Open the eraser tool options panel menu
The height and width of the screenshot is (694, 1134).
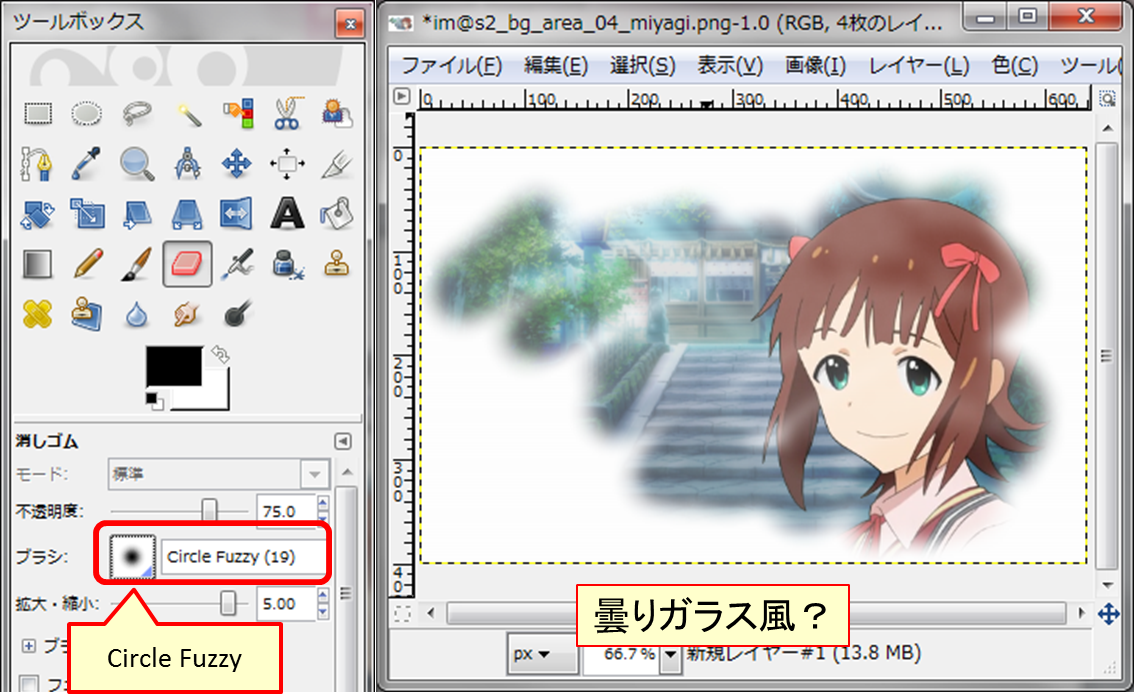click(343, 441)
